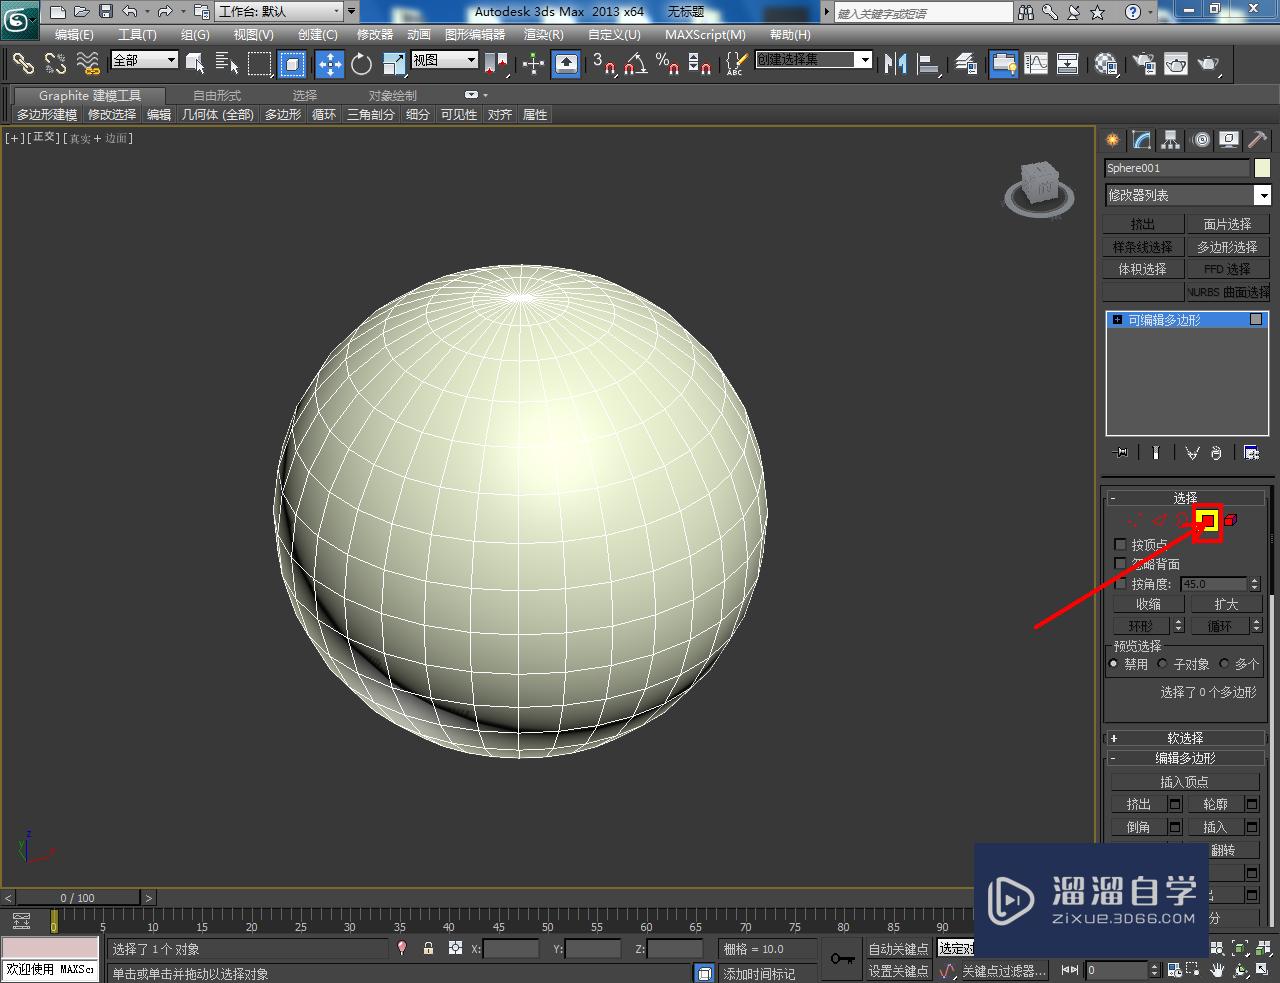Switch to the Create command panel
Screen dimensions: 1280x983
coord(1112,140)
